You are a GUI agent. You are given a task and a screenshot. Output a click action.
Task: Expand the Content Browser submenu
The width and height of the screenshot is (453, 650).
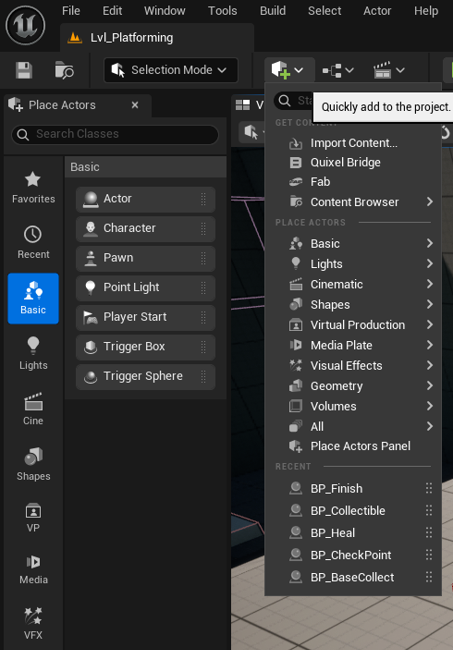click(353, 202)
